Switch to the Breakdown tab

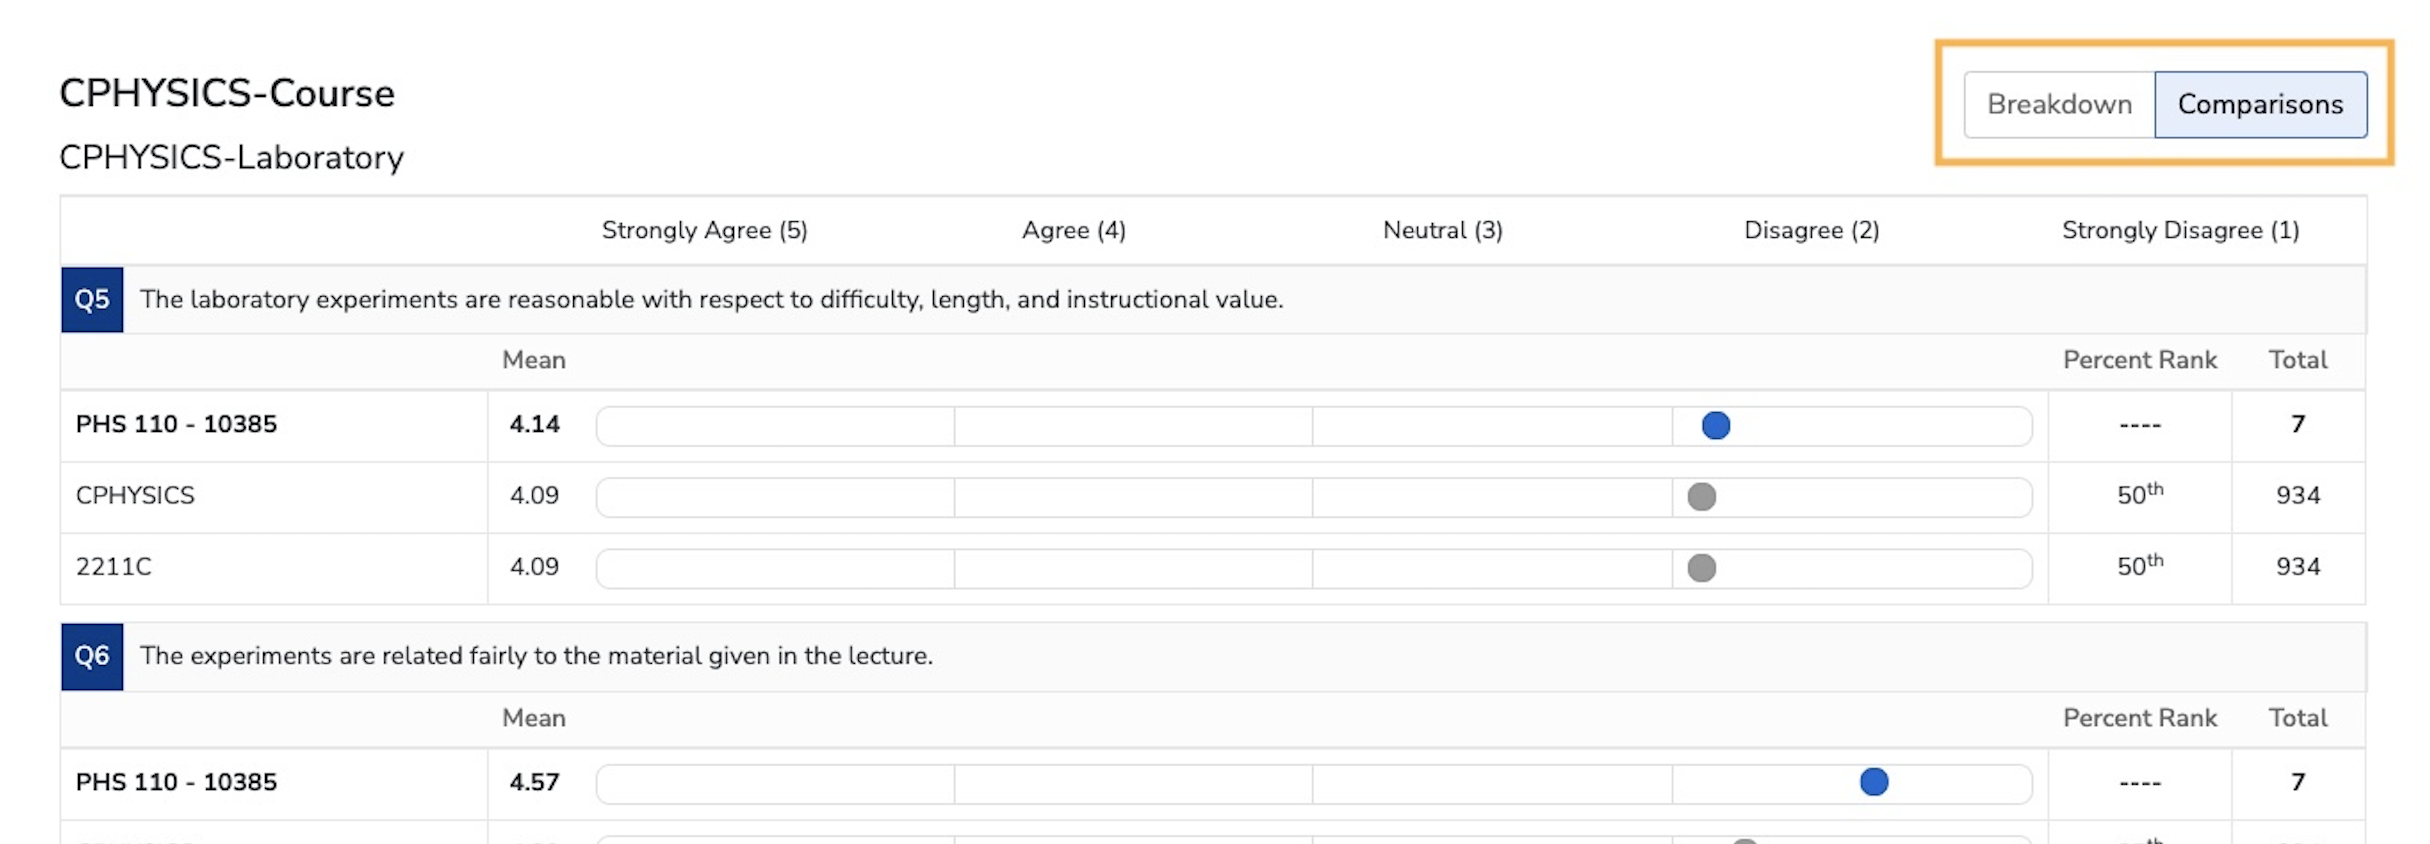point(2058,104)
